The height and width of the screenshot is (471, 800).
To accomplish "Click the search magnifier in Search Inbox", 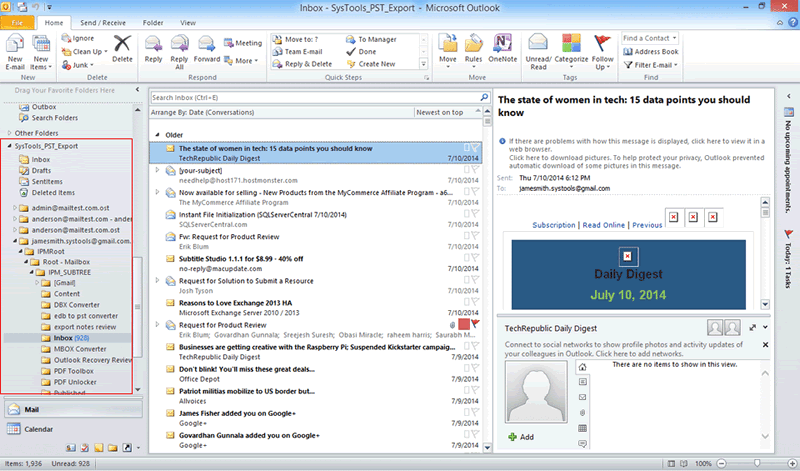I will tap(484, 97).
